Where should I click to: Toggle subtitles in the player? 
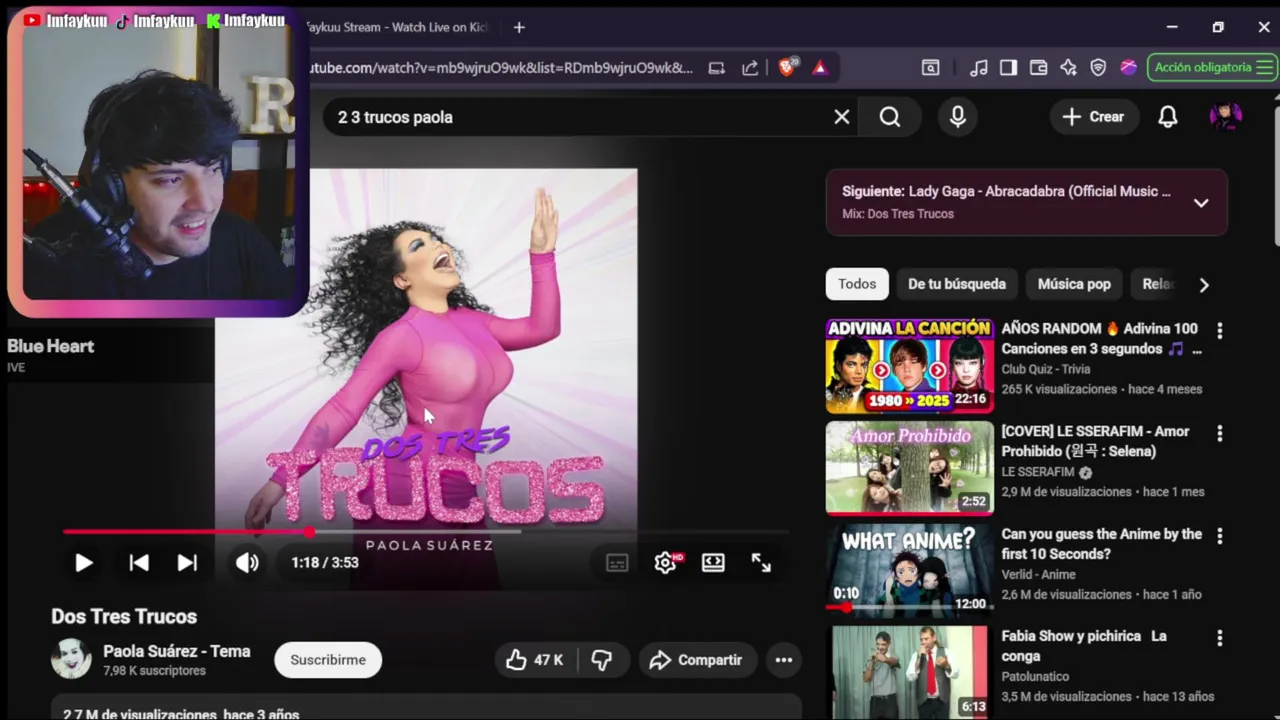617,563
